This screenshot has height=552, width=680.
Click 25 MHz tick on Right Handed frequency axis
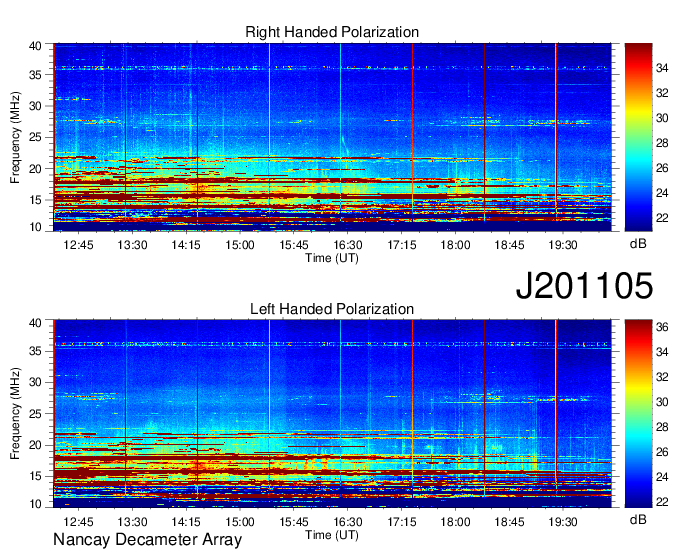[35, 138]
